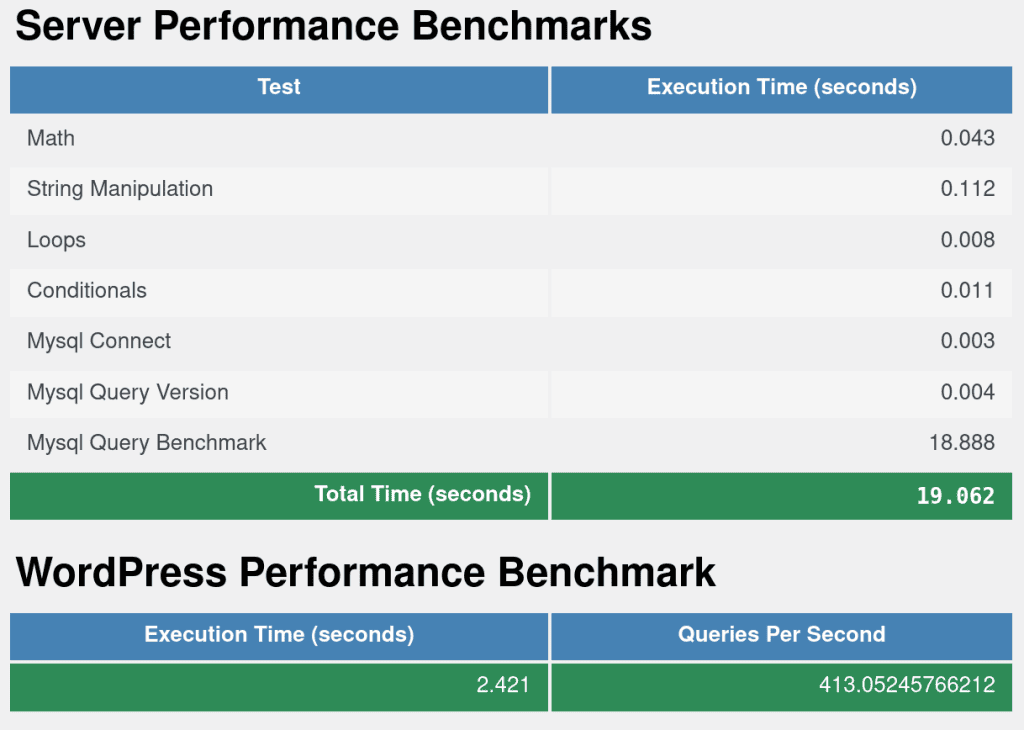Viewport: 1024px width, 730px height.
Task: Select the 'Test' column header
Action: (279, 87)
